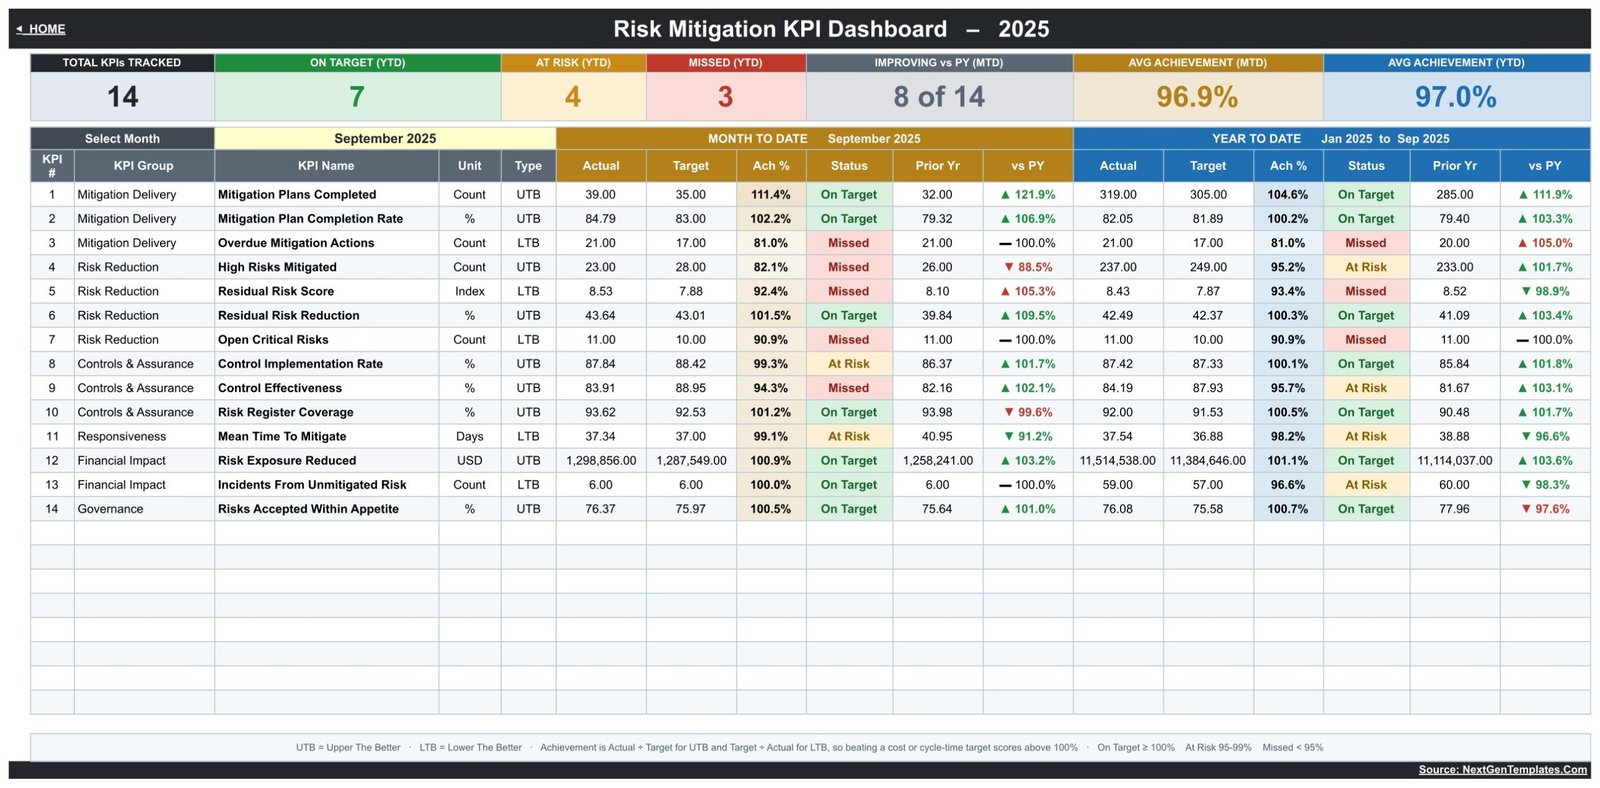1600x788 pixels.
Task: Select the Risk Register Coverage cell
Action: tap(326, 412)
